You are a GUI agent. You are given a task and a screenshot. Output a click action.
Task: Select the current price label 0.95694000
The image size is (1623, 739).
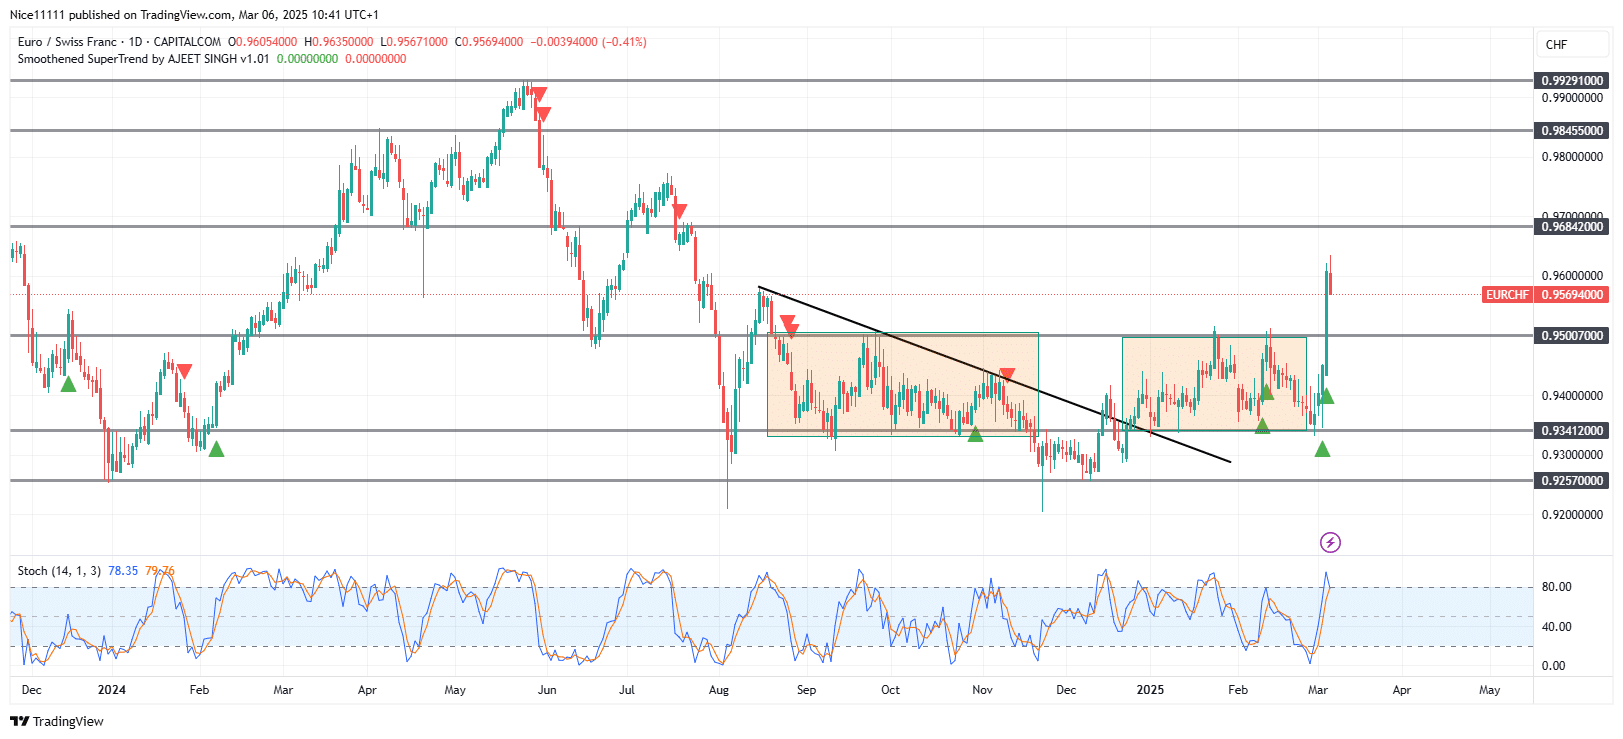pyautogui.click(x=1572, y=295)
